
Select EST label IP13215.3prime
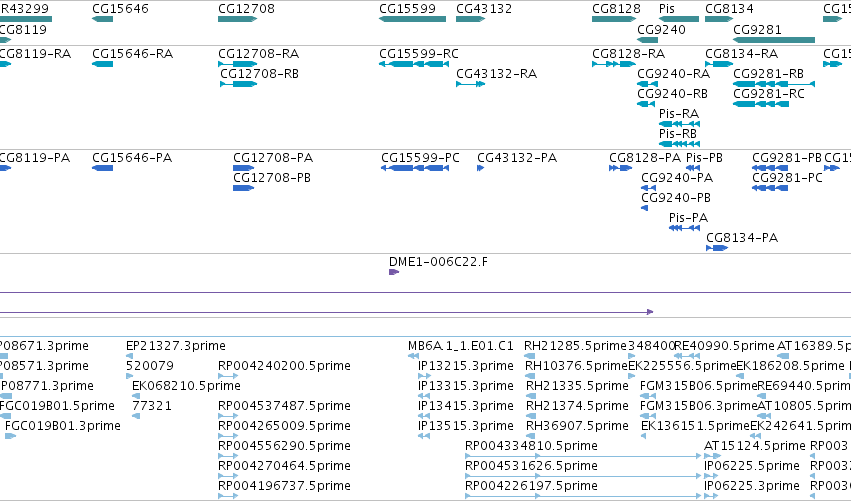(x=466, y=366)
